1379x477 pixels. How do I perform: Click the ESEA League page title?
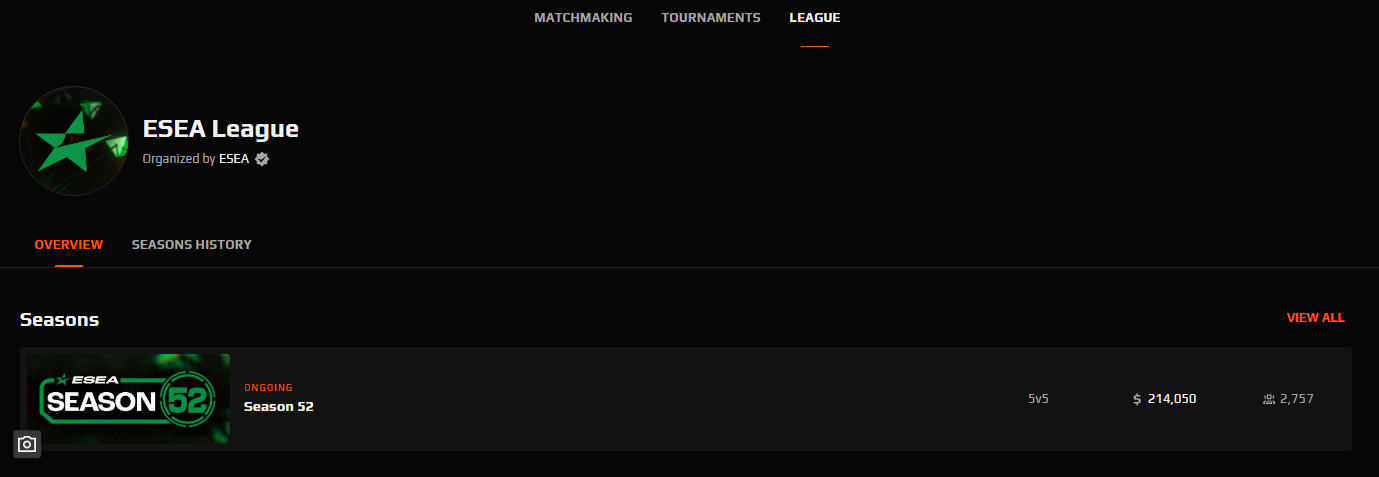221,129
